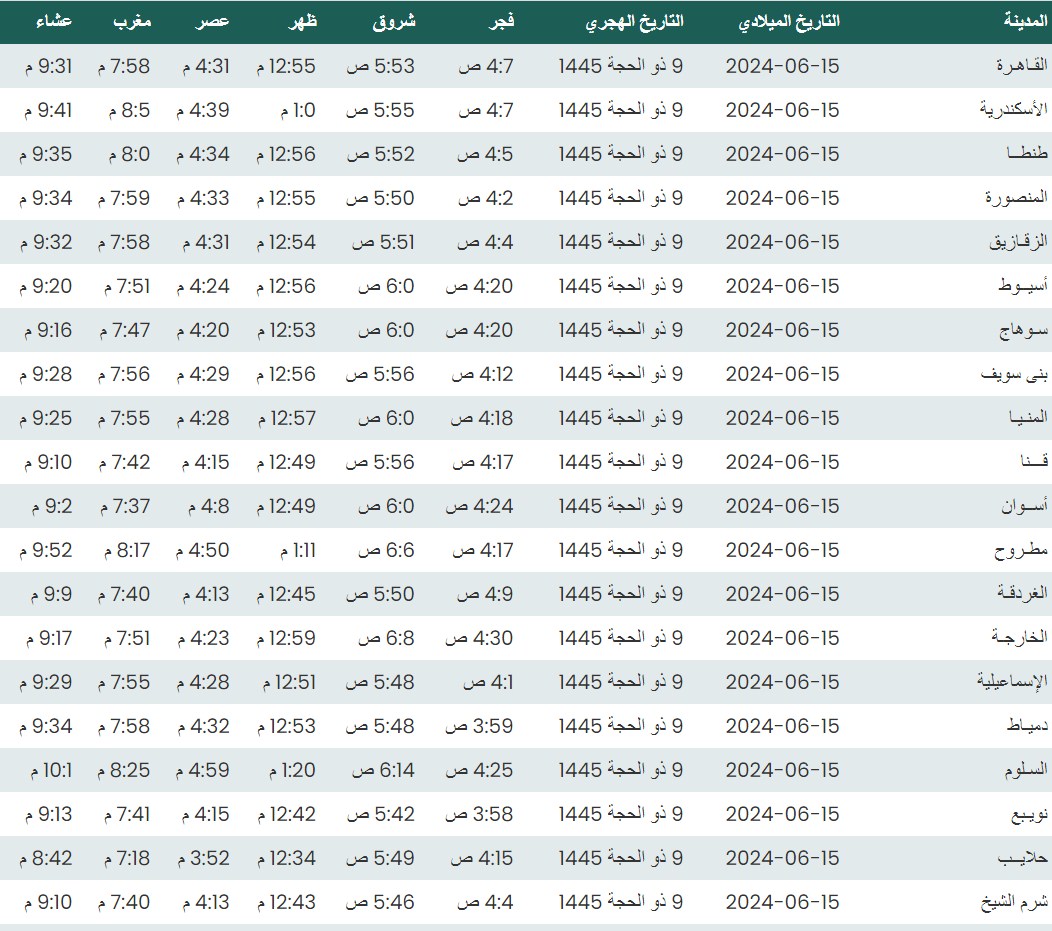Click the Hijri date in the نويبع row

[x=620, y=814]
